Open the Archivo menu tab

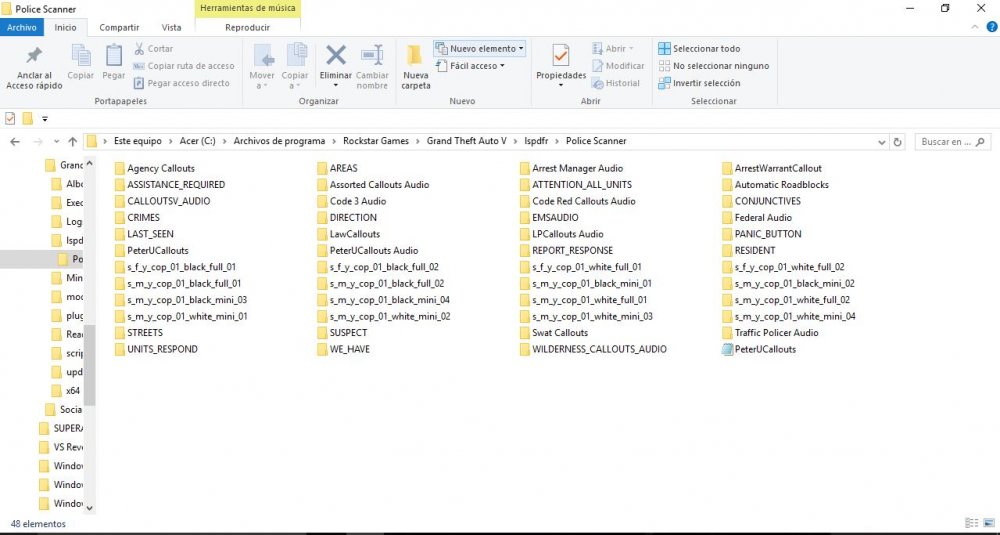(x=22, y=27)
